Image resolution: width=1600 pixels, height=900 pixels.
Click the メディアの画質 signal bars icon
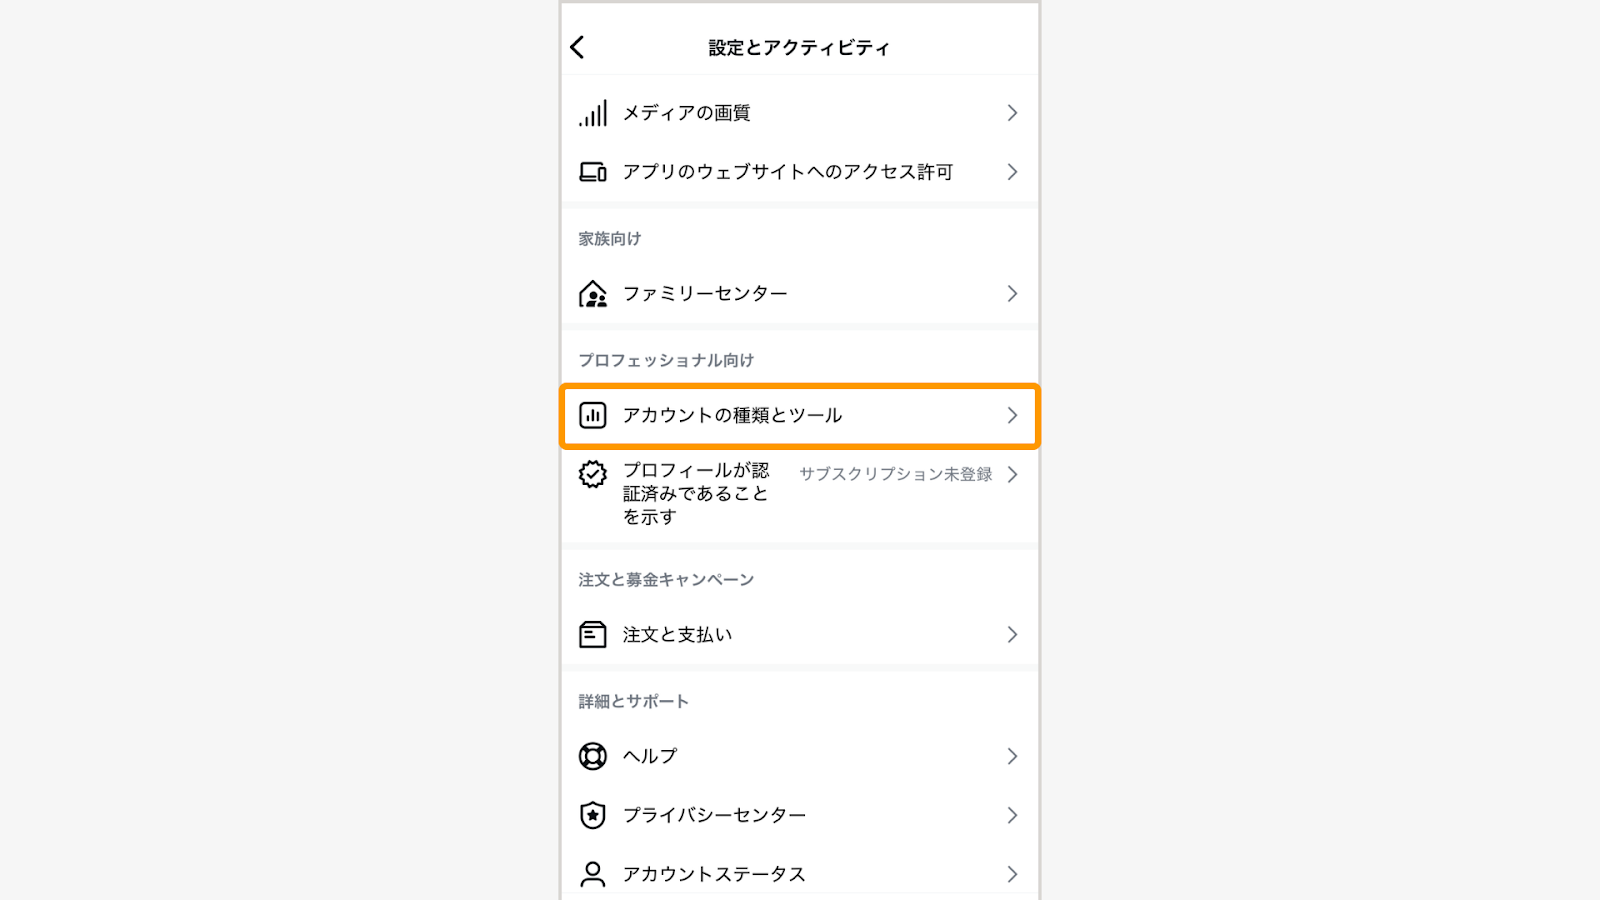pyautogui.click(x=593, y=113)
